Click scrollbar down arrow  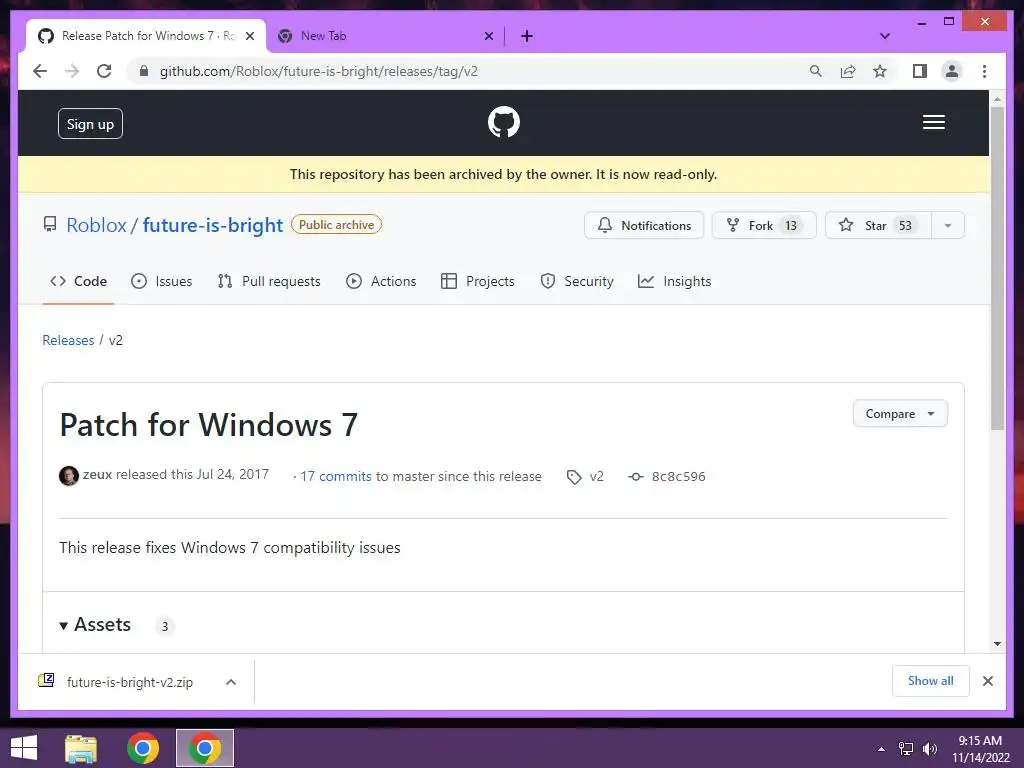click(997, 644)
